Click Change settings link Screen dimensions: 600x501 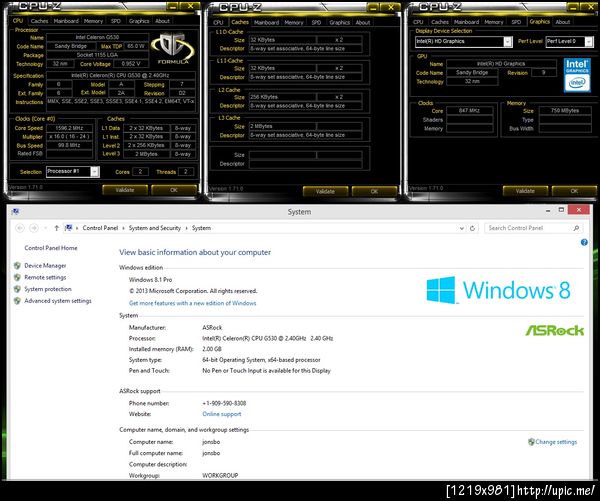[x=556, y=442]
